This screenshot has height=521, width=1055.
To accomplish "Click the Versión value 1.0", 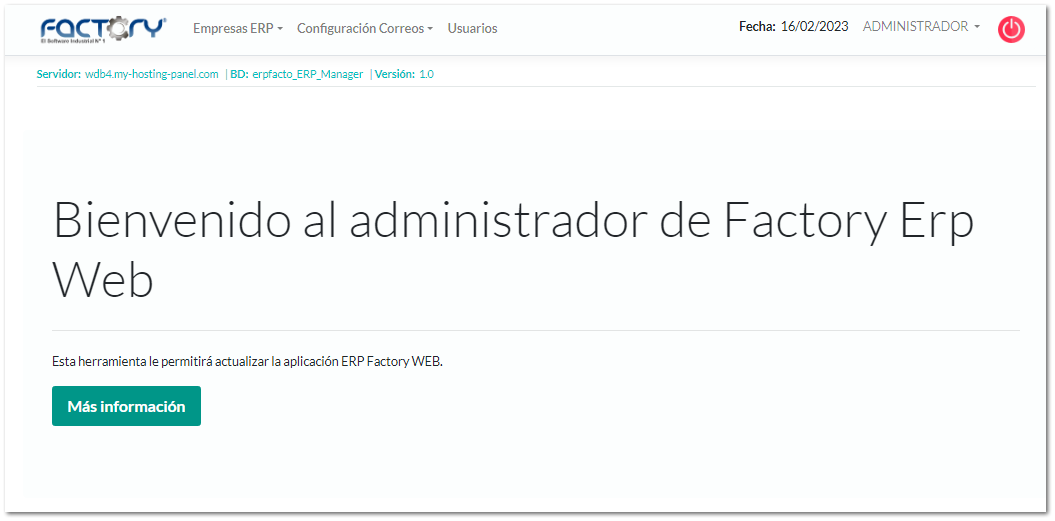I will click(427, 75).
